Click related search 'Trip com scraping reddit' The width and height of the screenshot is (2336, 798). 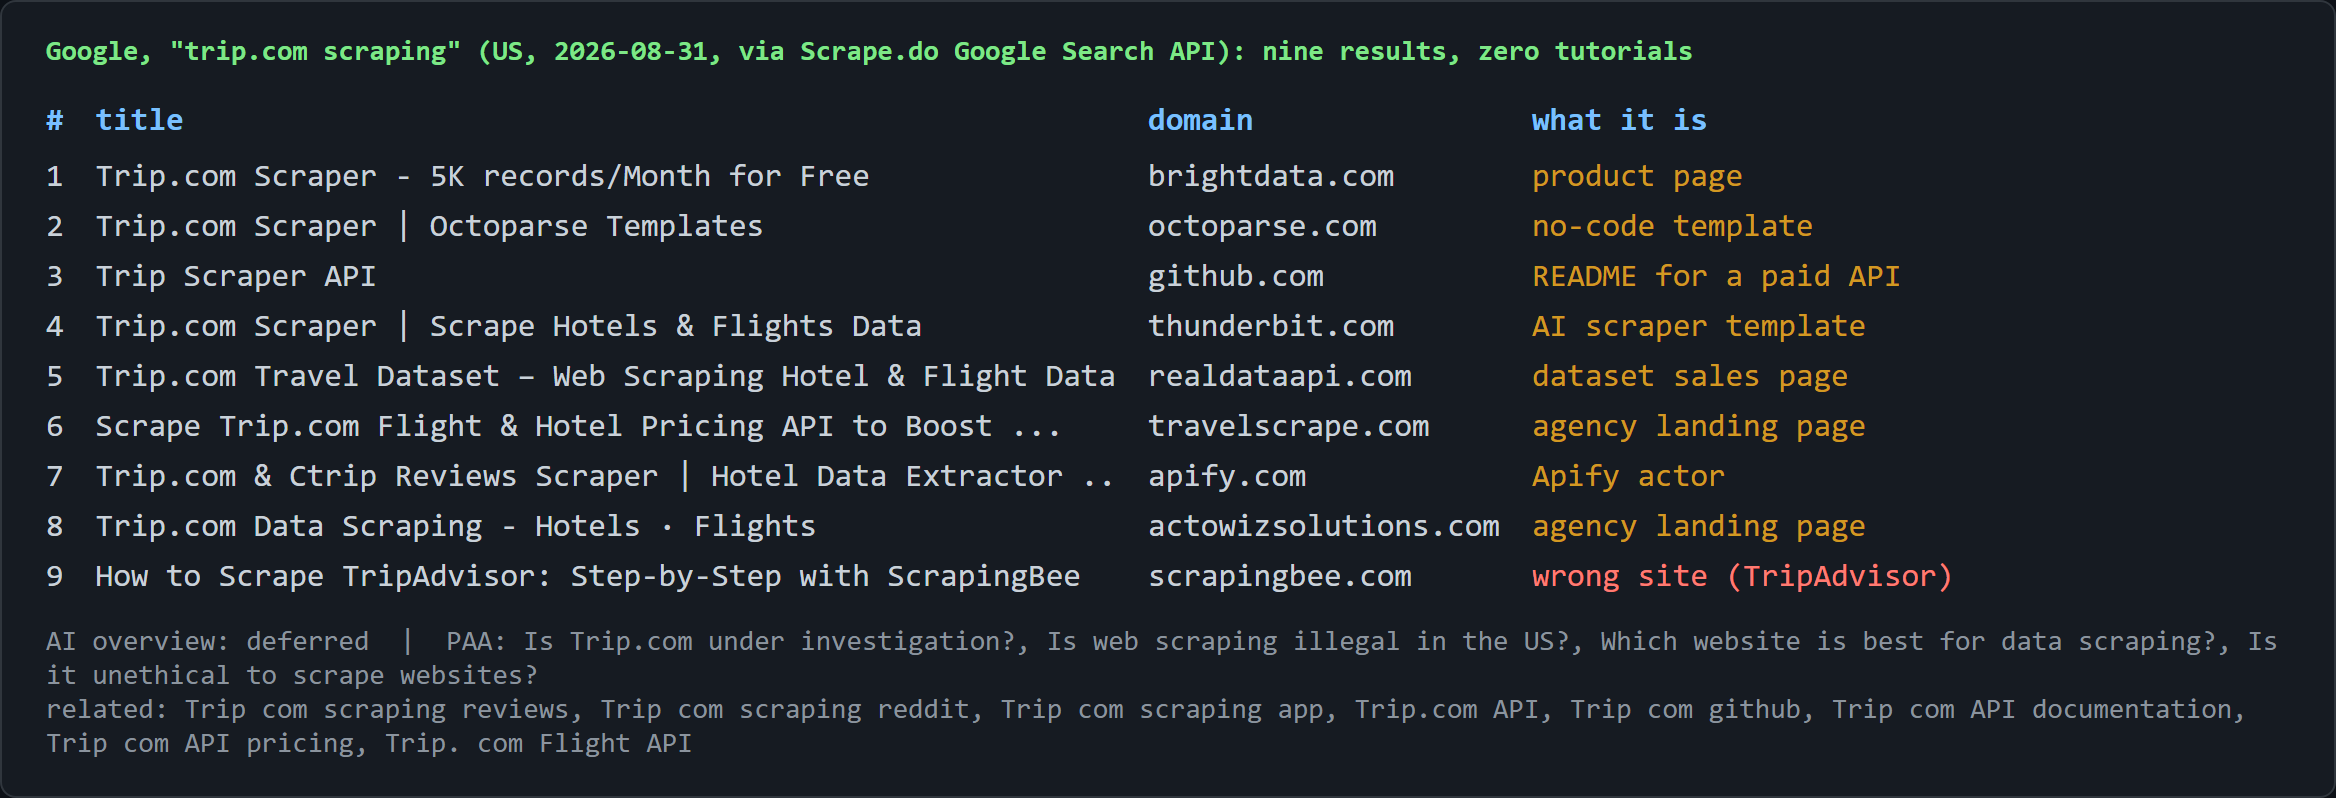point(785,709)
